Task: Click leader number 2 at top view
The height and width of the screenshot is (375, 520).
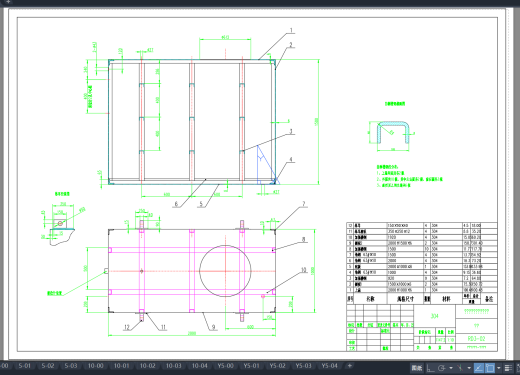Action: tap(291, 45)
